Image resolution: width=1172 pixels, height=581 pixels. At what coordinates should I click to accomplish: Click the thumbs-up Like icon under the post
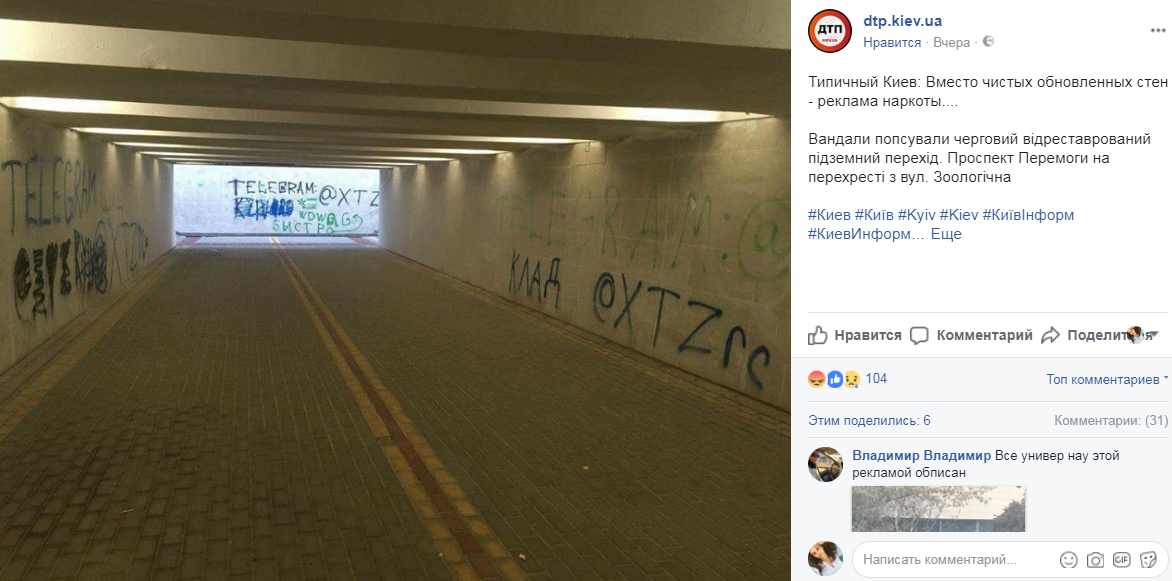[x=818, y=335]
